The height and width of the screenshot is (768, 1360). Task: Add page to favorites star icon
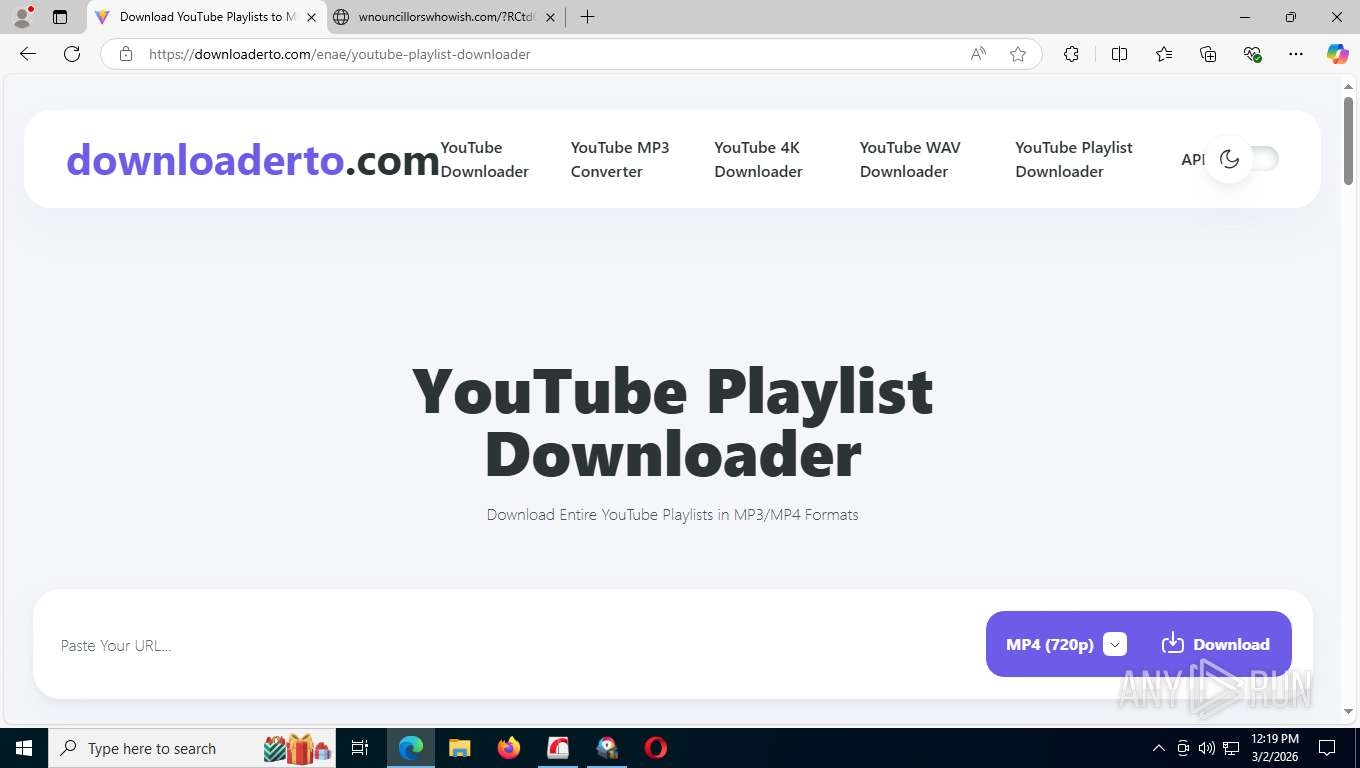pos(1018,54)
